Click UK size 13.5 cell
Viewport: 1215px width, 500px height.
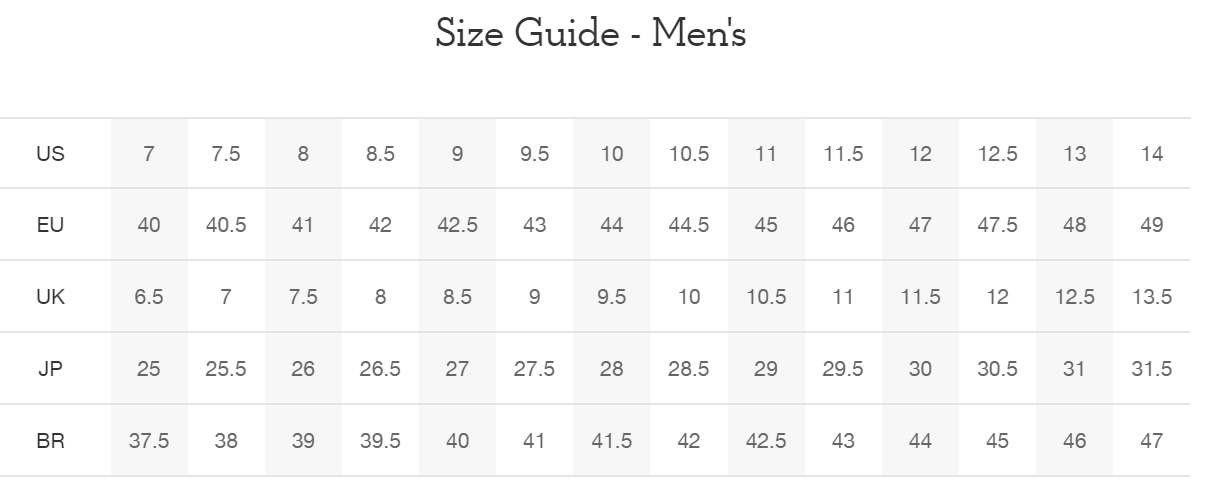click(x=1152, y=297)
